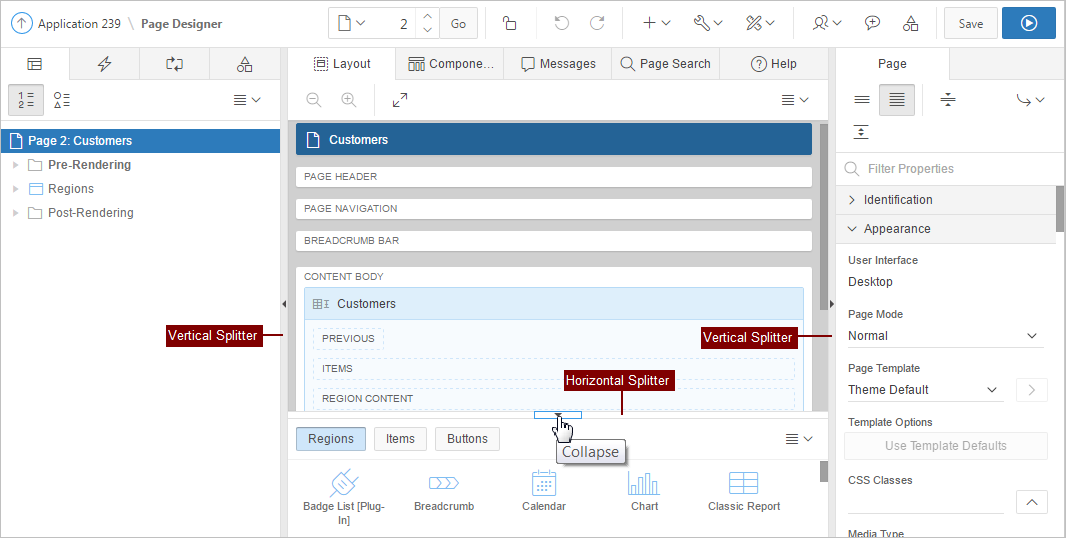Select the Items gallery tab
The height and width of the screenshot is (538, 1066).
[400, 438]
